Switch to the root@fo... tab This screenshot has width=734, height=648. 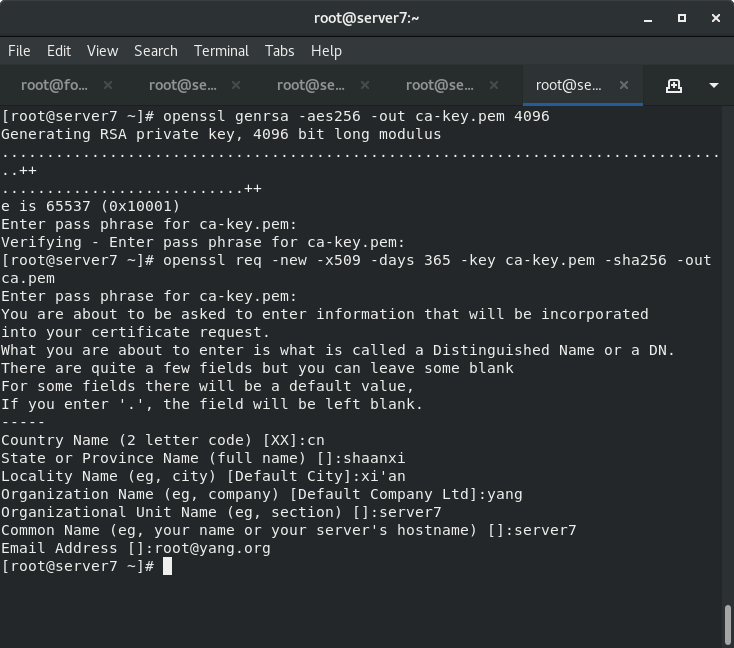54,85
